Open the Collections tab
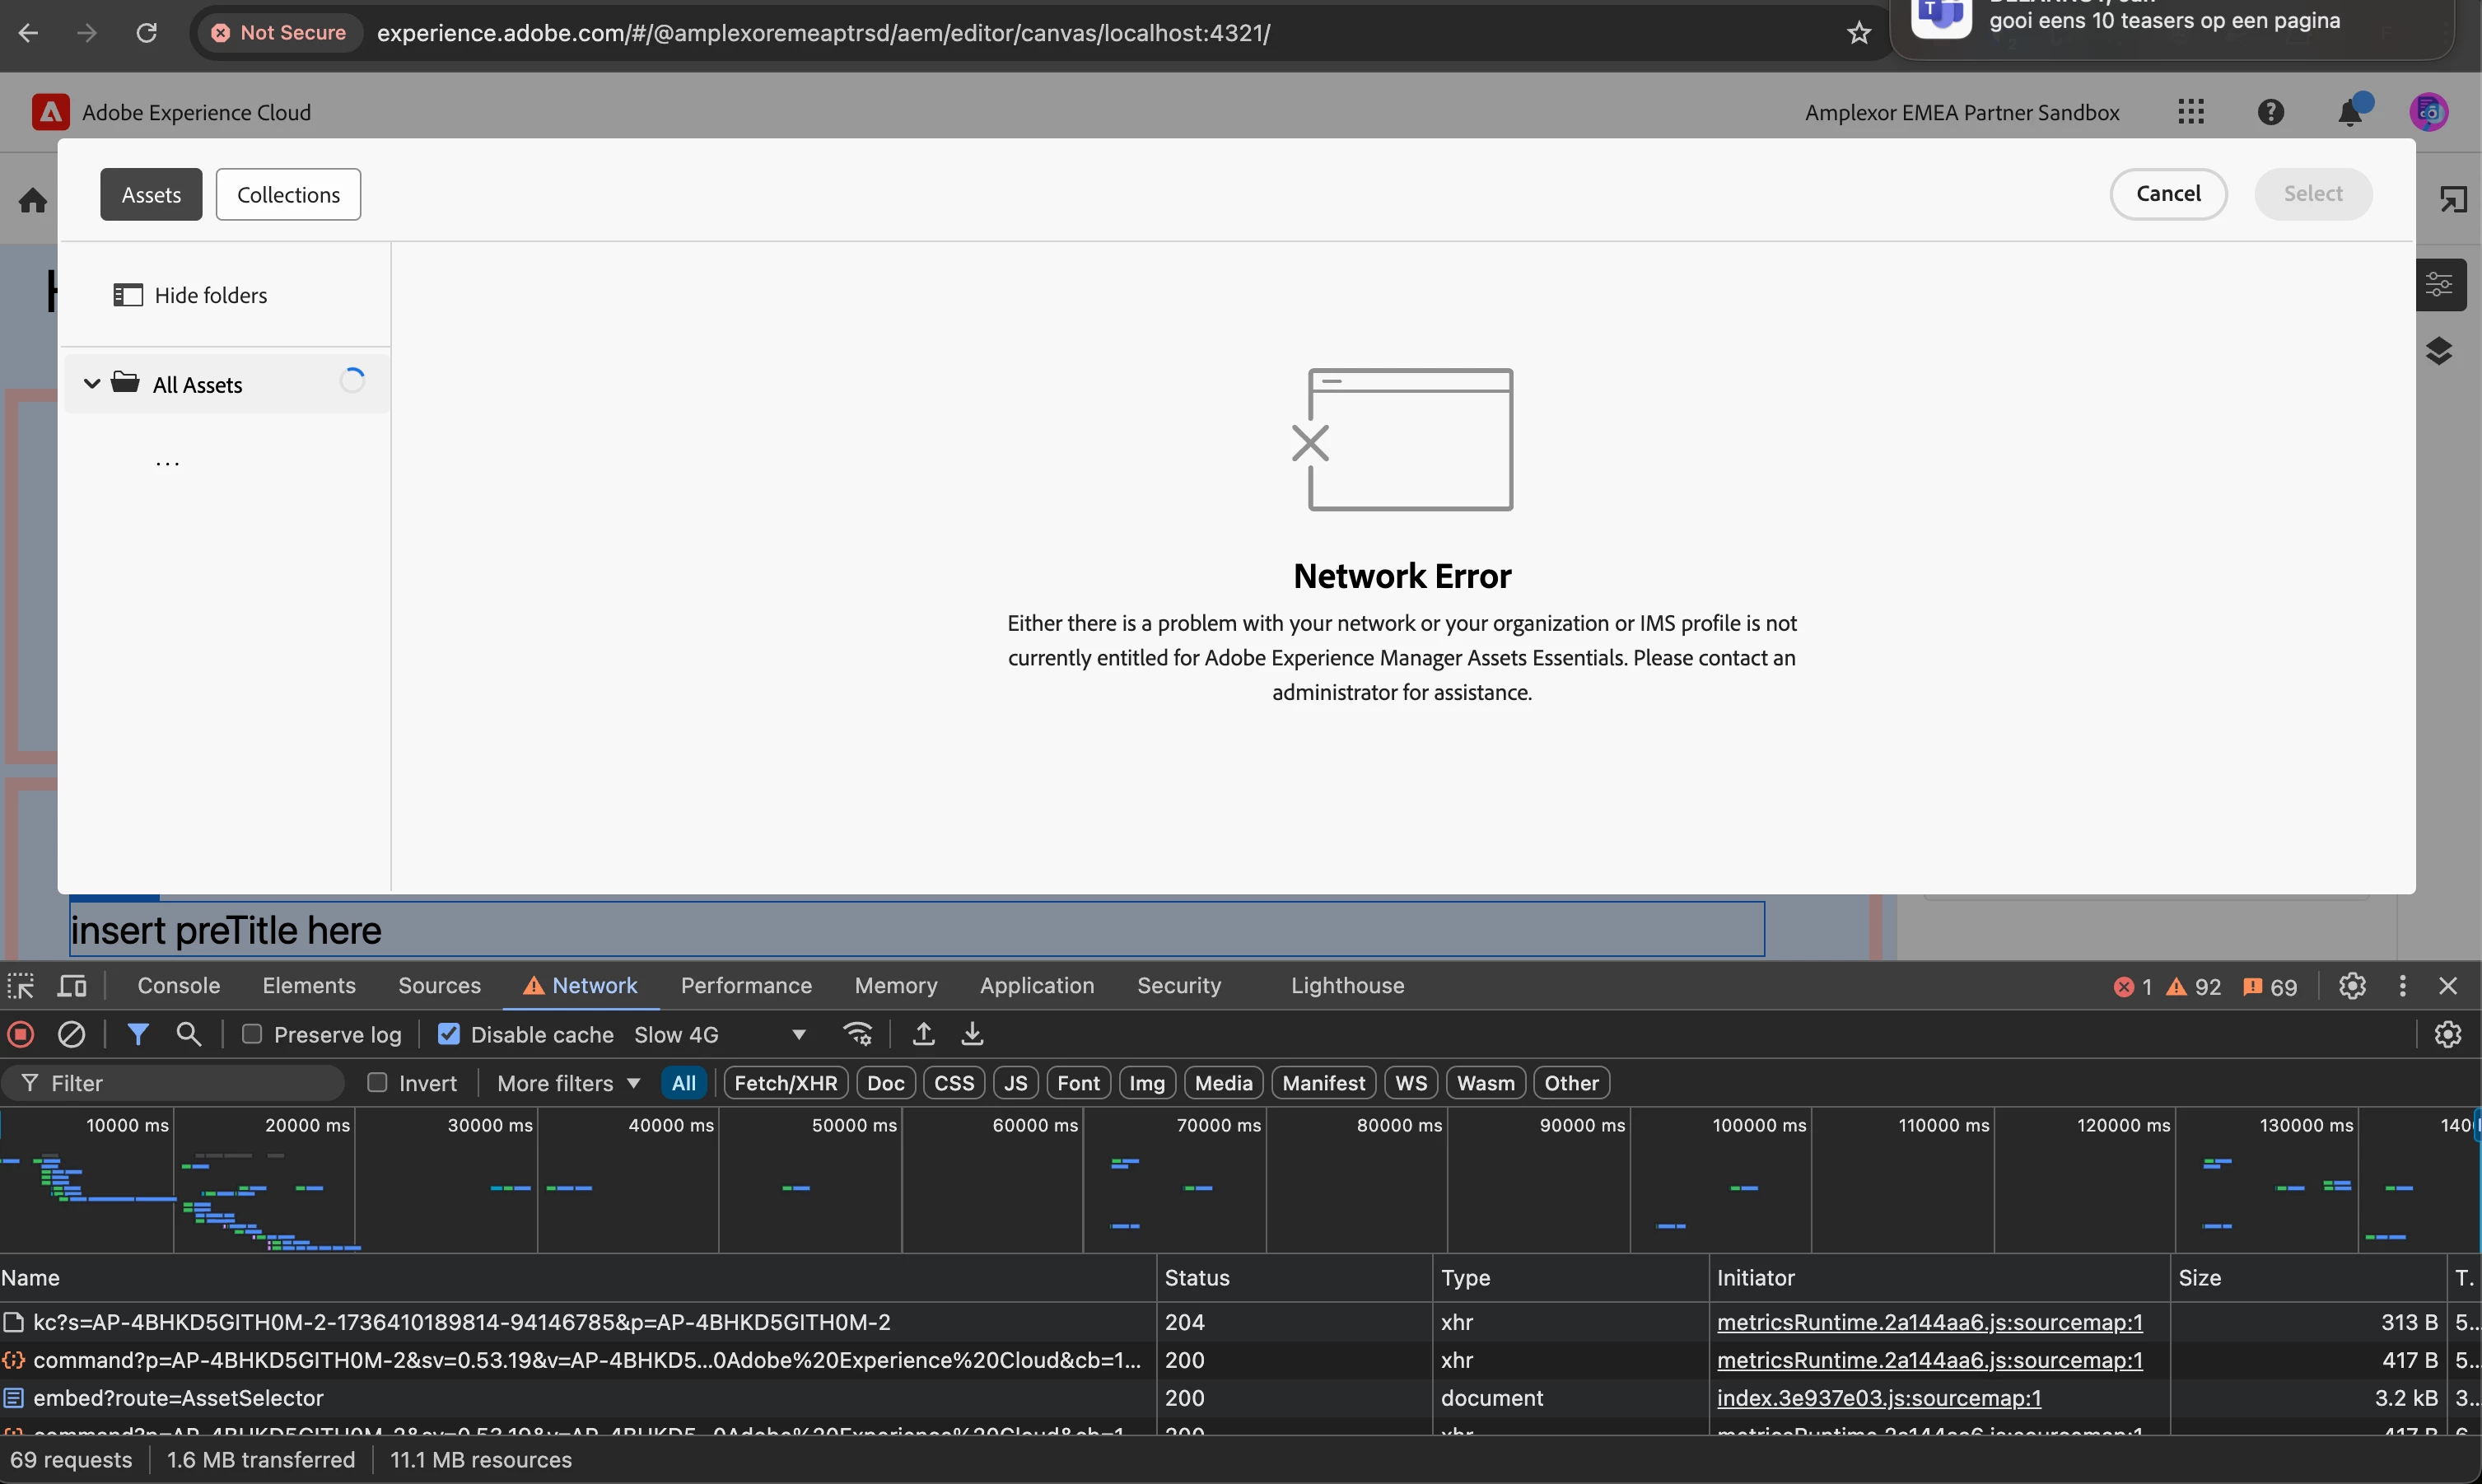Screen dimensions: 2482x1484 coord(288,195)
